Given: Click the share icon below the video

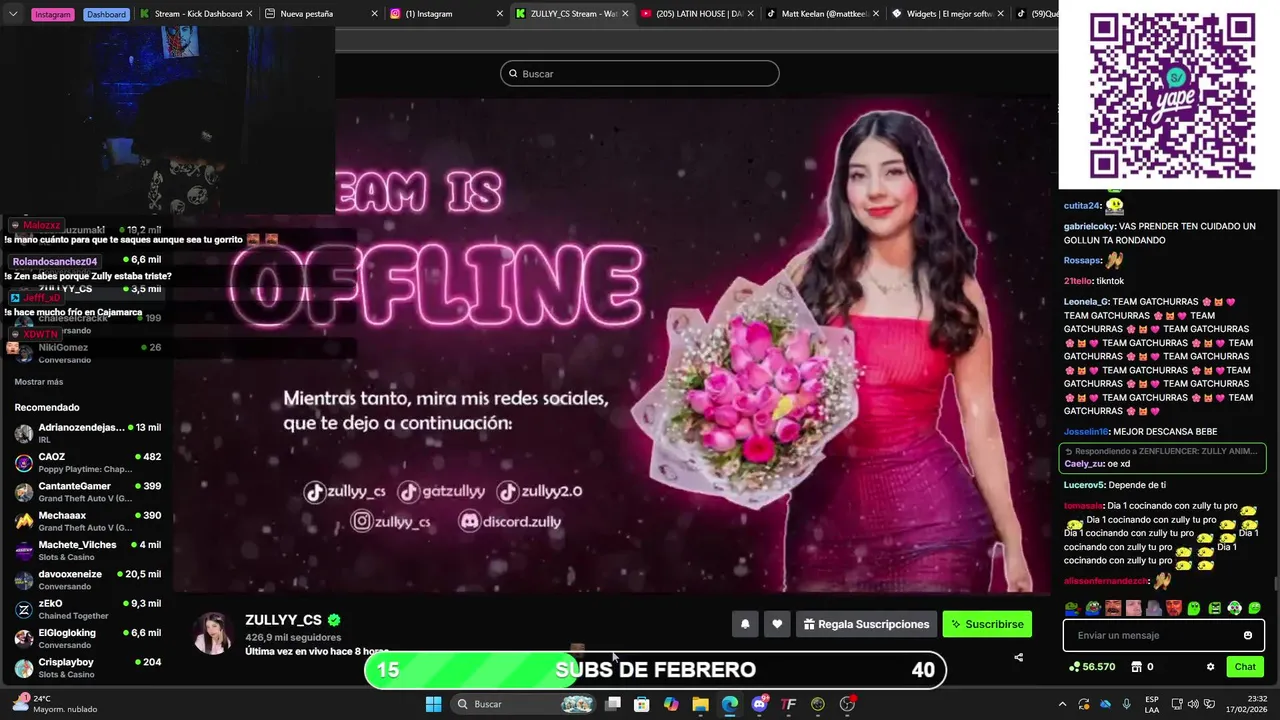Looking at the screenshot, I should point(1018,657).
